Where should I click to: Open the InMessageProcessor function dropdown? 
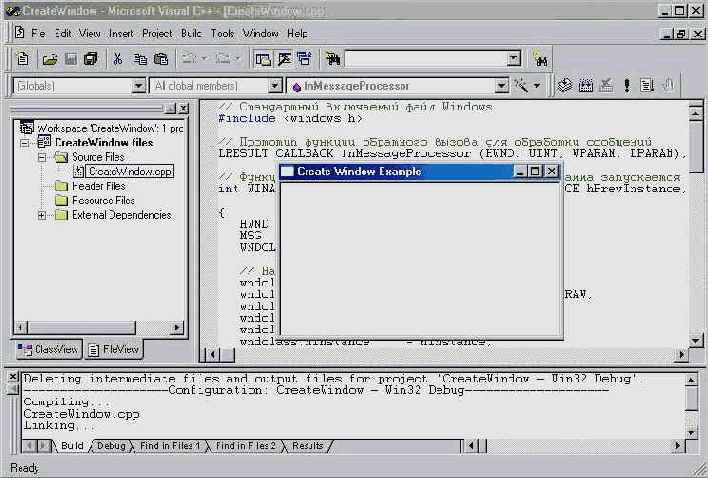click(496, 86)
